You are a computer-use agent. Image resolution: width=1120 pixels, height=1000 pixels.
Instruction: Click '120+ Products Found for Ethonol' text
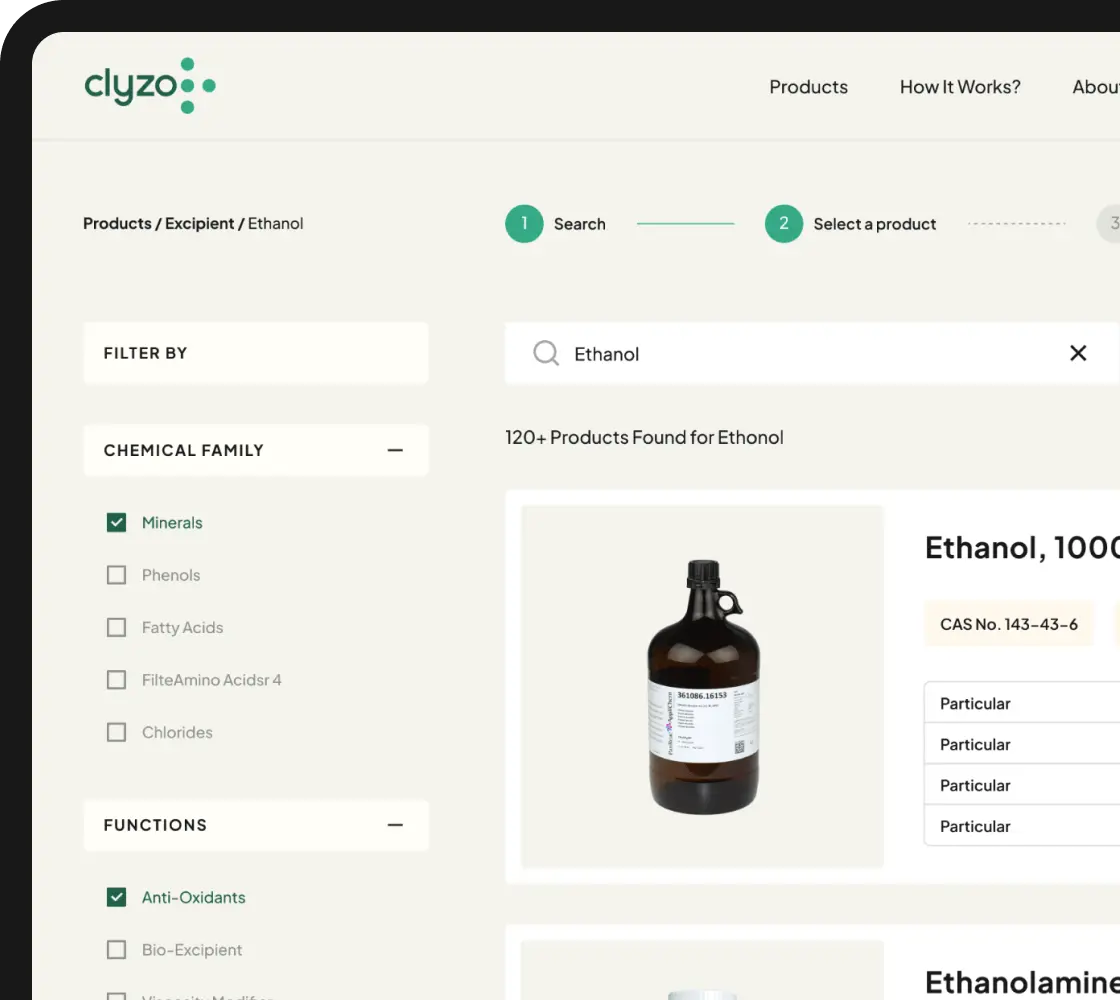click(x=644, y=437)
